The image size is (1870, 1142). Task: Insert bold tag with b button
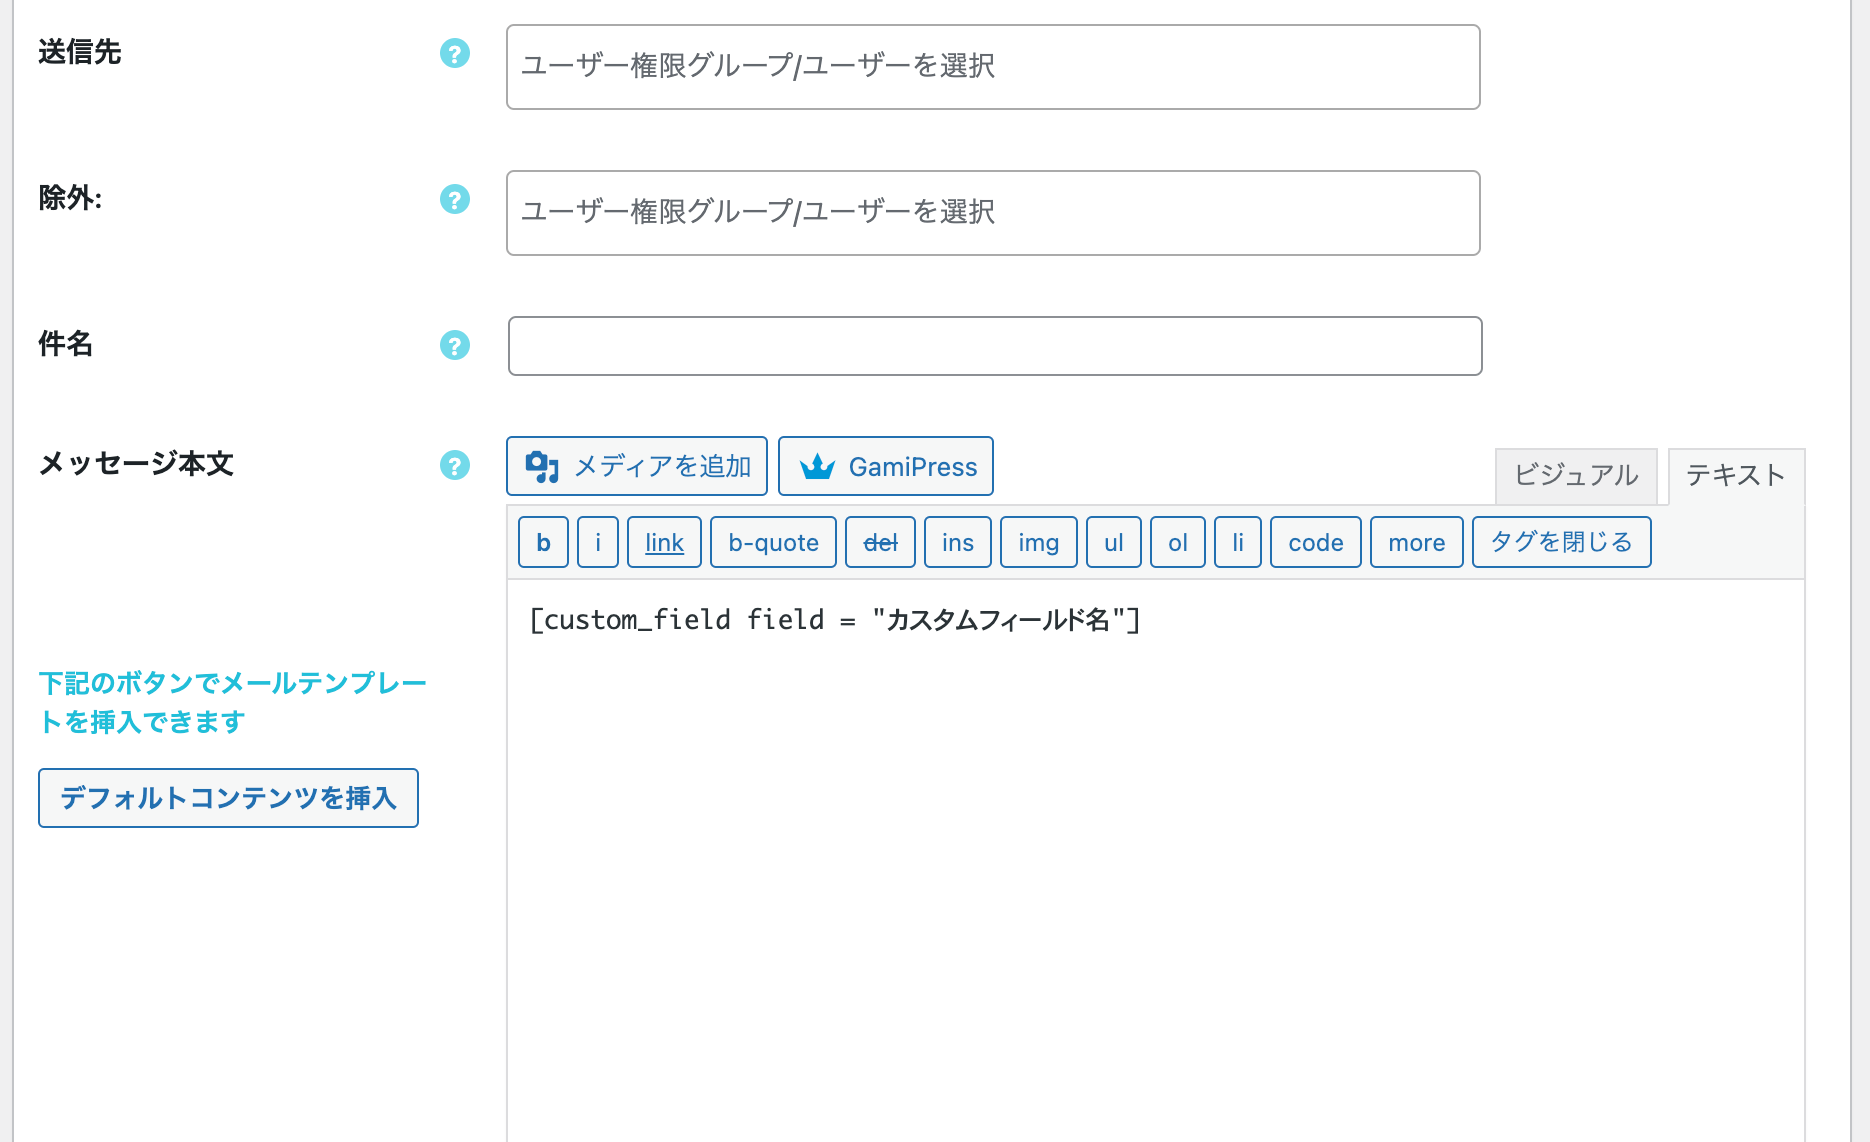point(544,542)
